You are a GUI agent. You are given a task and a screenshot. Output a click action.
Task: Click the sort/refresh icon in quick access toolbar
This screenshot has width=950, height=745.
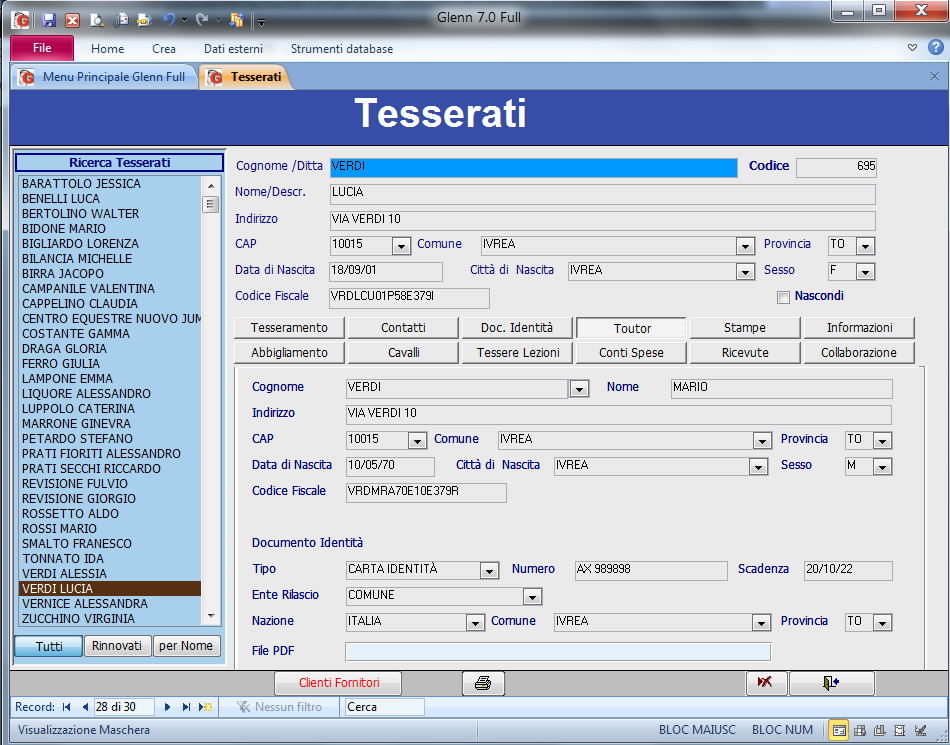pos(236,20)
